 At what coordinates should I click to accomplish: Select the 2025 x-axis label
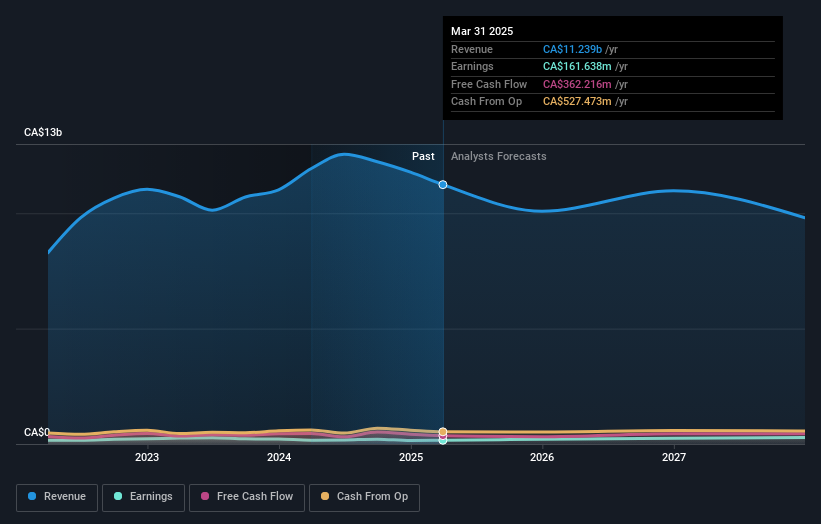410,457
